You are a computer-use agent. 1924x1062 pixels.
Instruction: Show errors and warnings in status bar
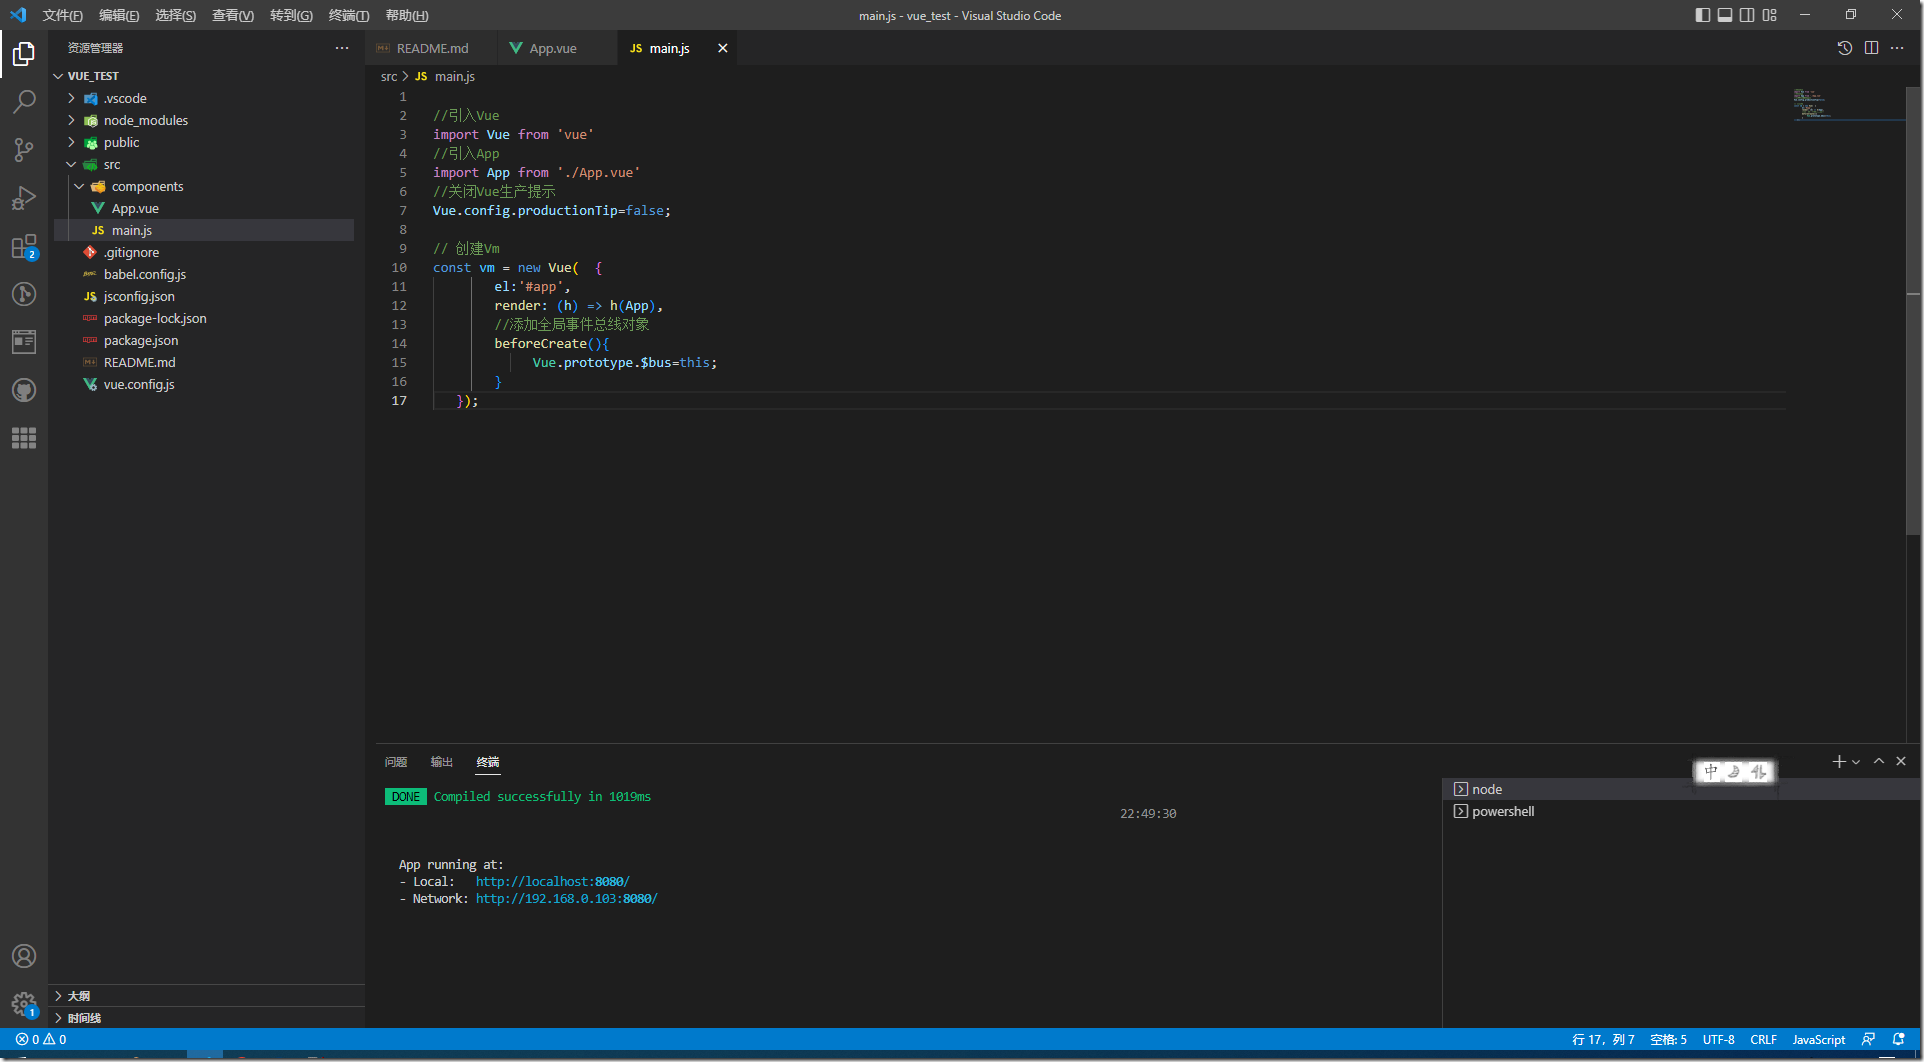tap(41, 1040)
